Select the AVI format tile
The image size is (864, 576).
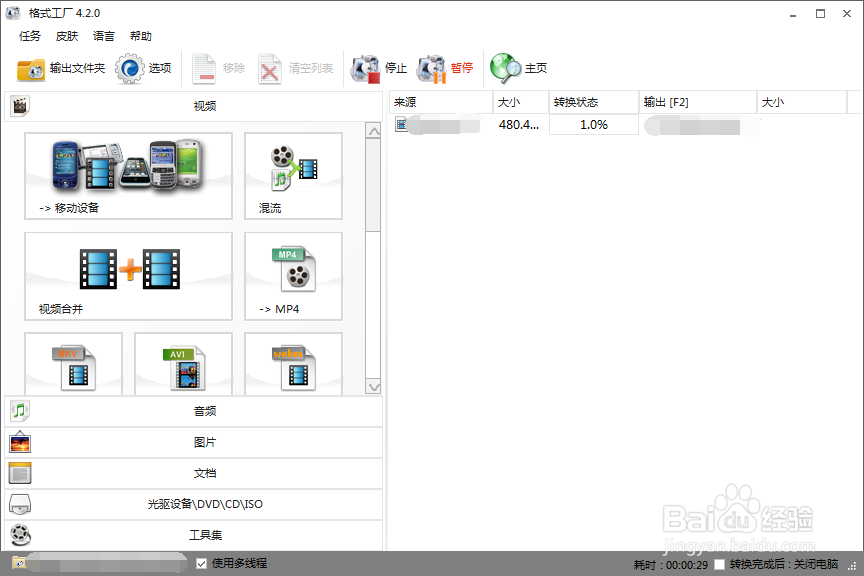(x=183, y=364)
